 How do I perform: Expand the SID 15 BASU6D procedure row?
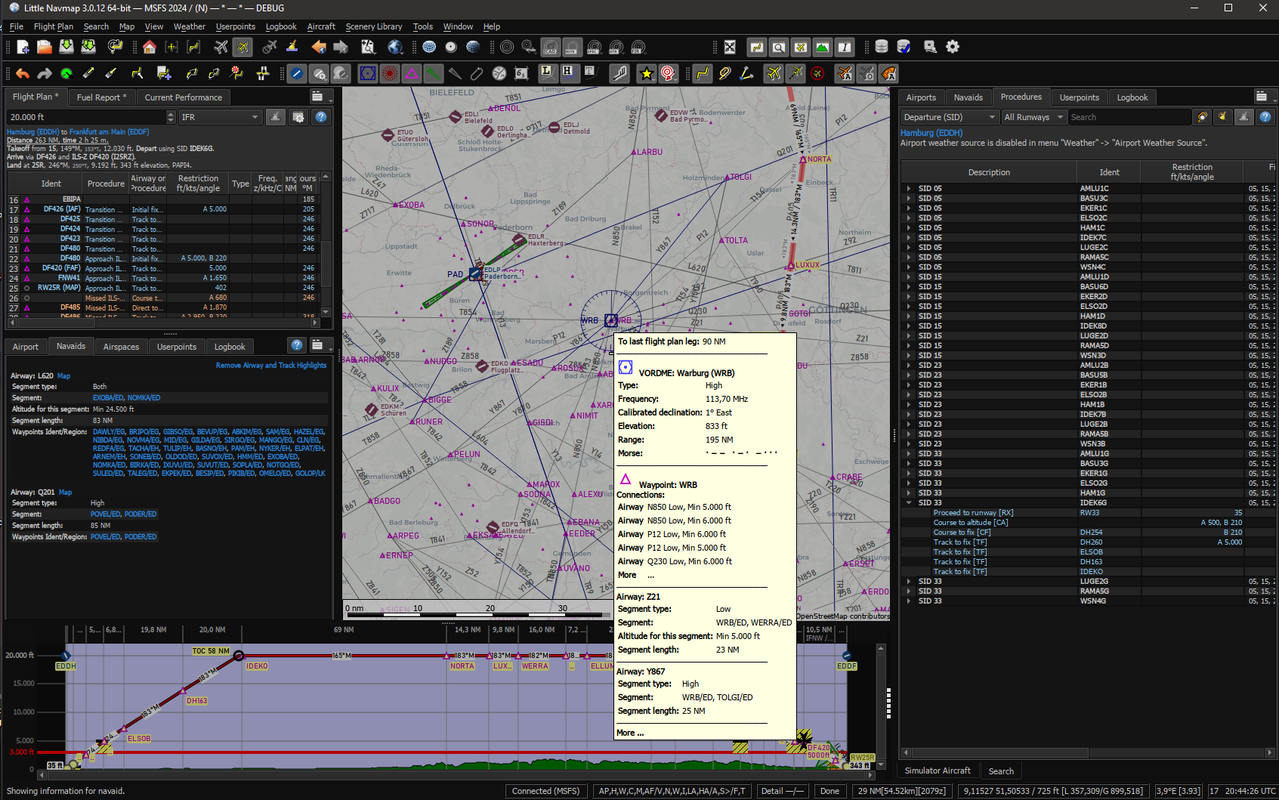point(908,286)
